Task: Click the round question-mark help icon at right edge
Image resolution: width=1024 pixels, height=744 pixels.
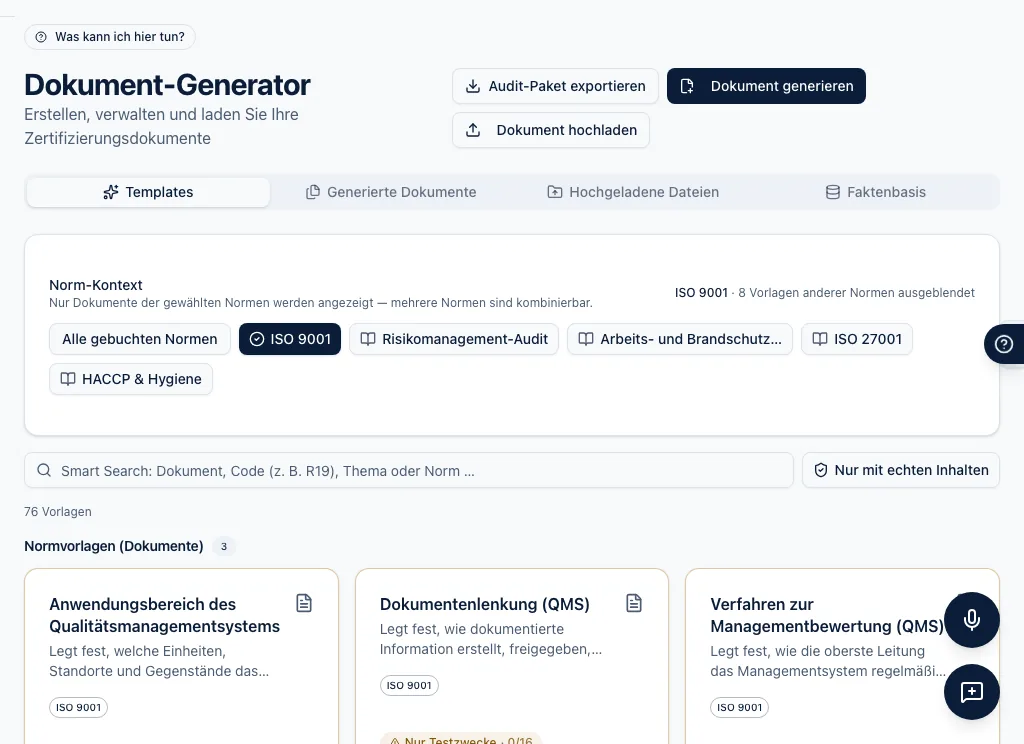Action: coord(1004,344)
